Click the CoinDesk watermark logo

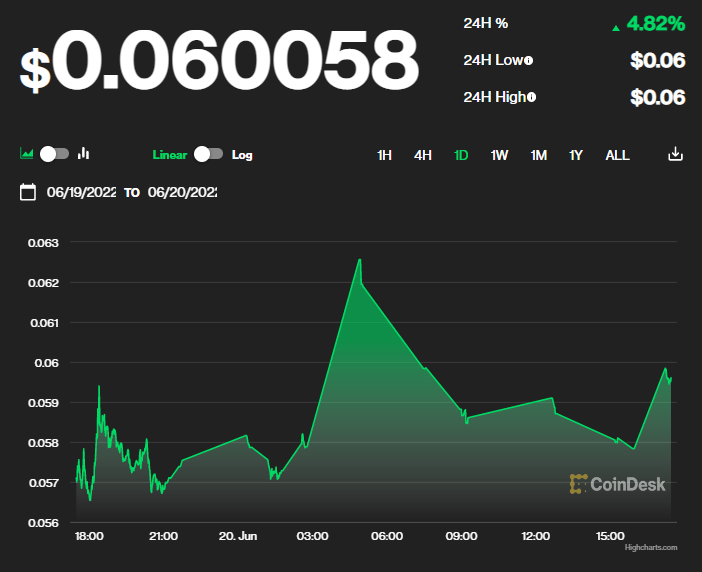point(617,484)
